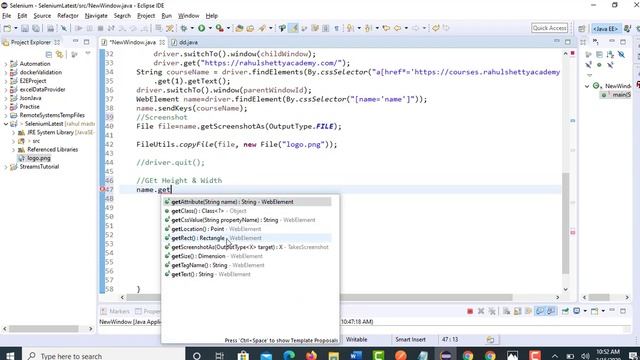Click Remove All Terminated Launches icon
The image size is (640, 360).
pos(492,311)
